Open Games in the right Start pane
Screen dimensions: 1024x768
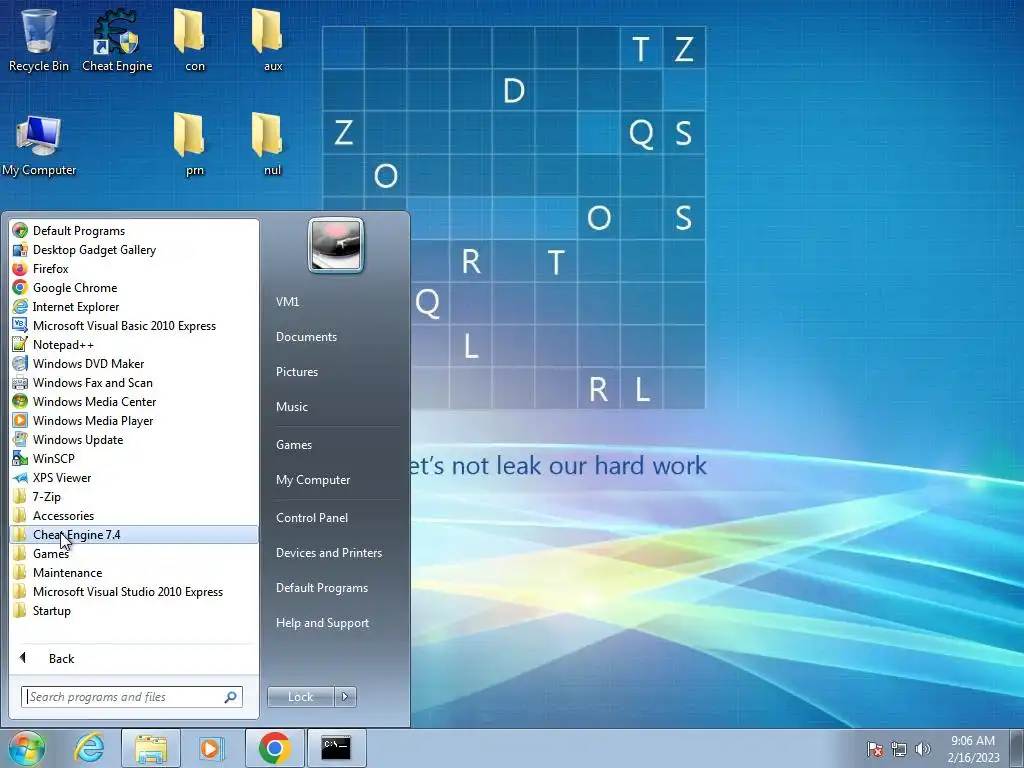[x=334, y=444]
